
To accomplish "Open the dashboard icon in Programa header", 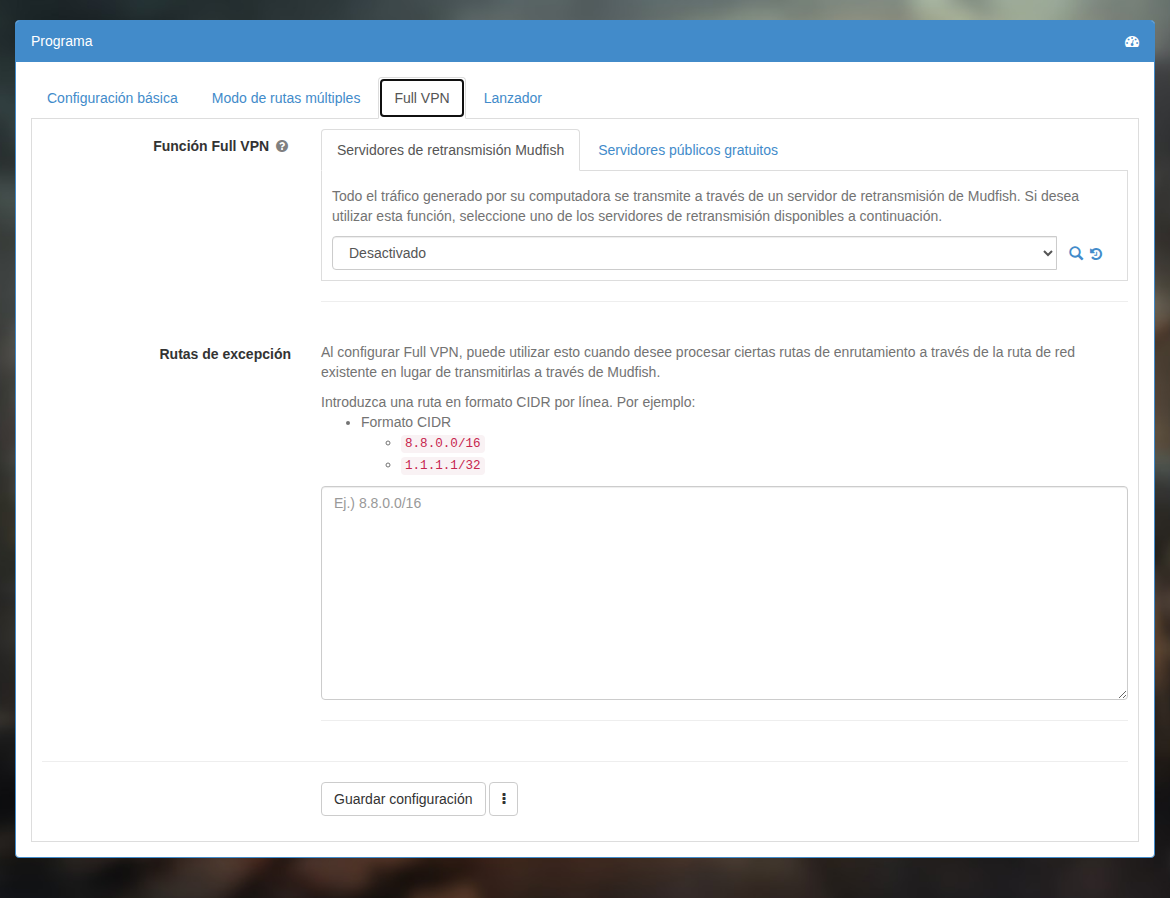I will (1131, 42).
